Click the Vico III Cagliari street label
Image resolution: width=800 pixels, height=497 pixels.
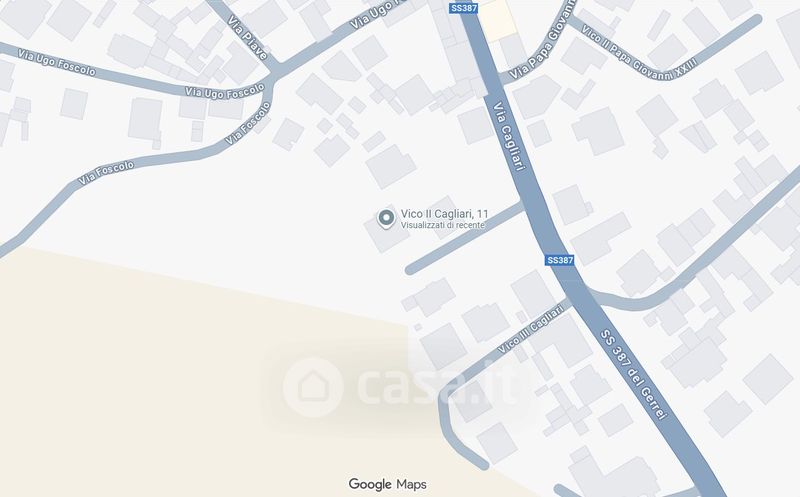coord(531,329)
